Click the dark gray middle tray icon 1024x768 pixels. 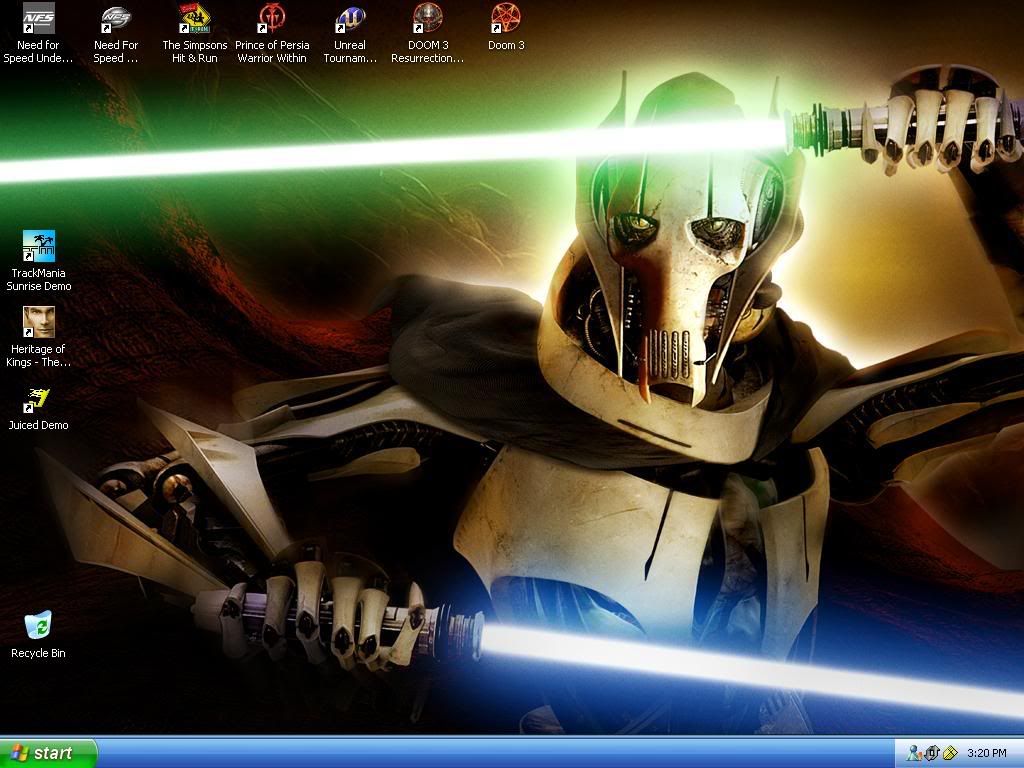[931, 753]
